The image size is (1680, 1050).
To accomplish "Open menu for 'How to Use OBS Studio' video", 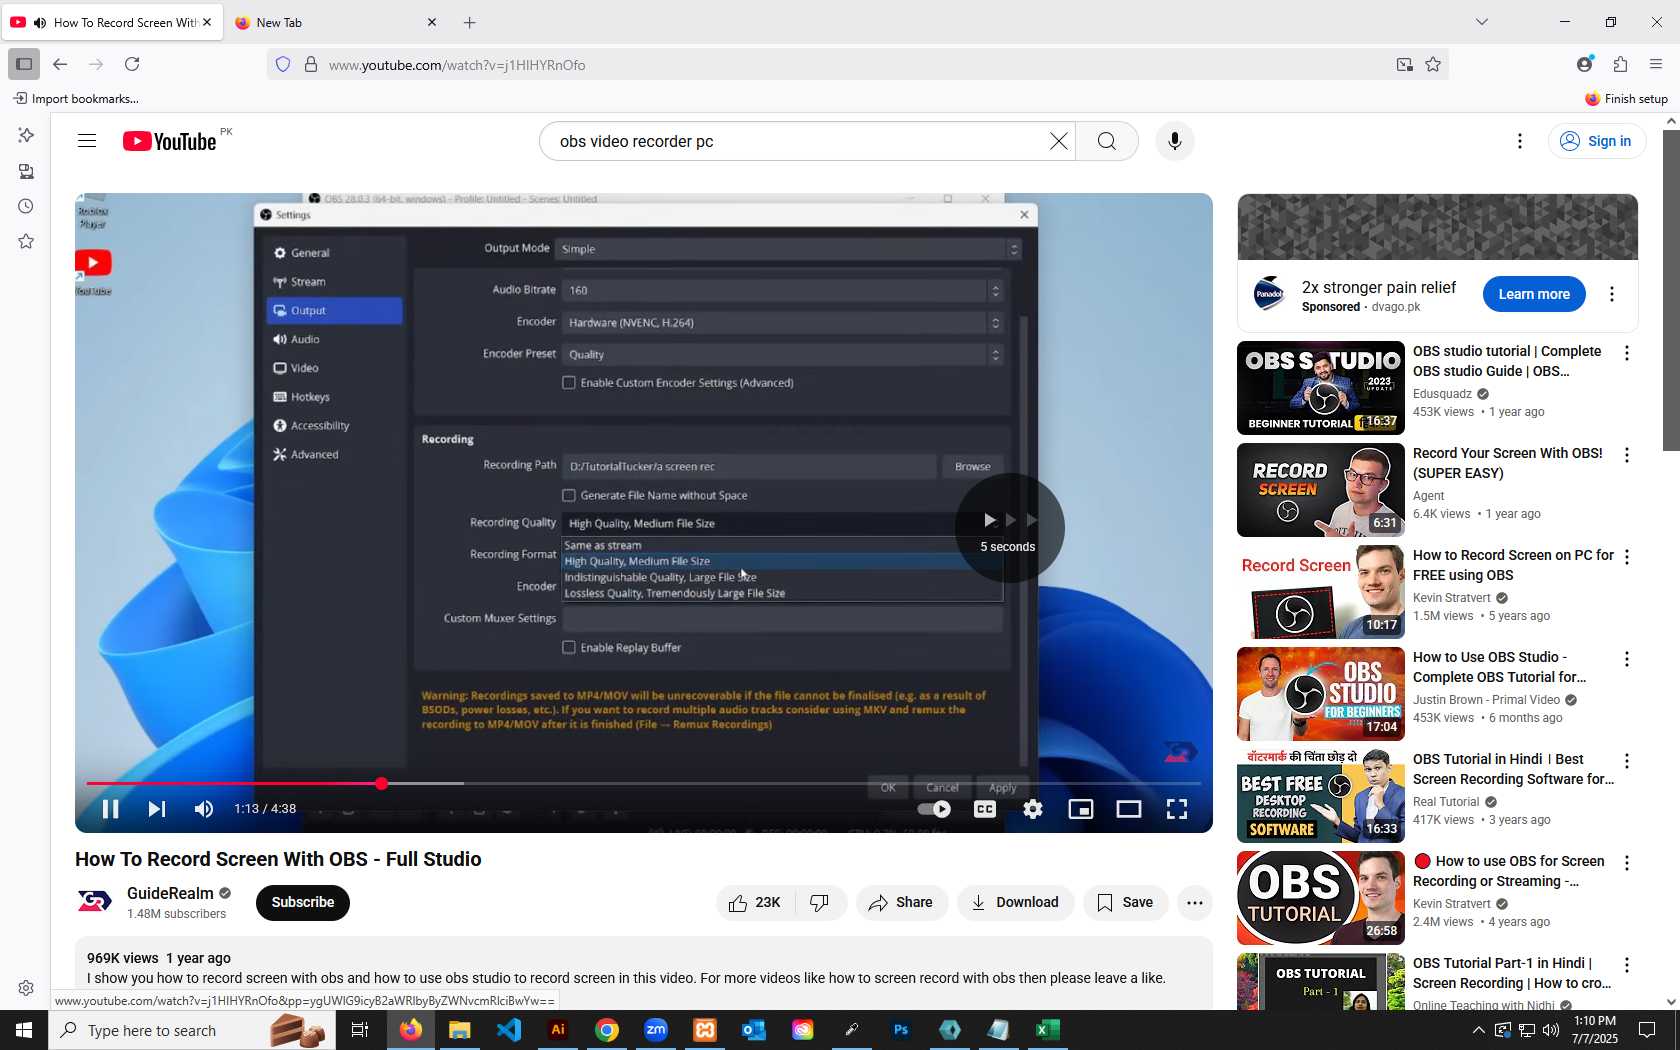I will coord(1627,659).
